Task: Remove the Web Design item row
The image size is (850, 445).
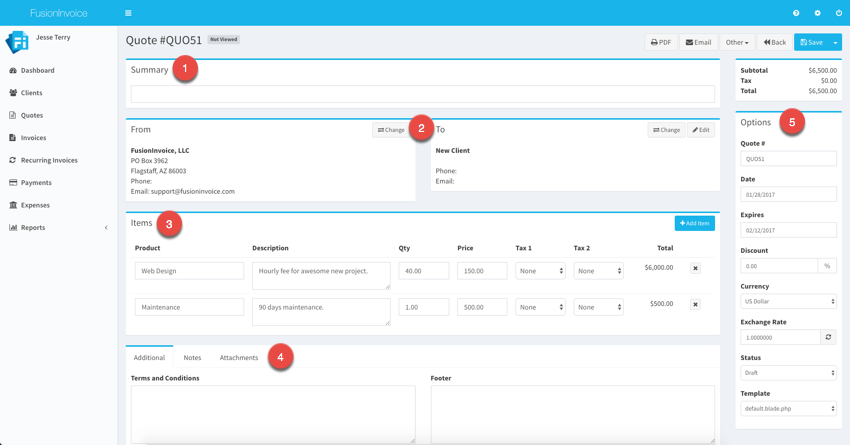Action: tap(695, 268)
